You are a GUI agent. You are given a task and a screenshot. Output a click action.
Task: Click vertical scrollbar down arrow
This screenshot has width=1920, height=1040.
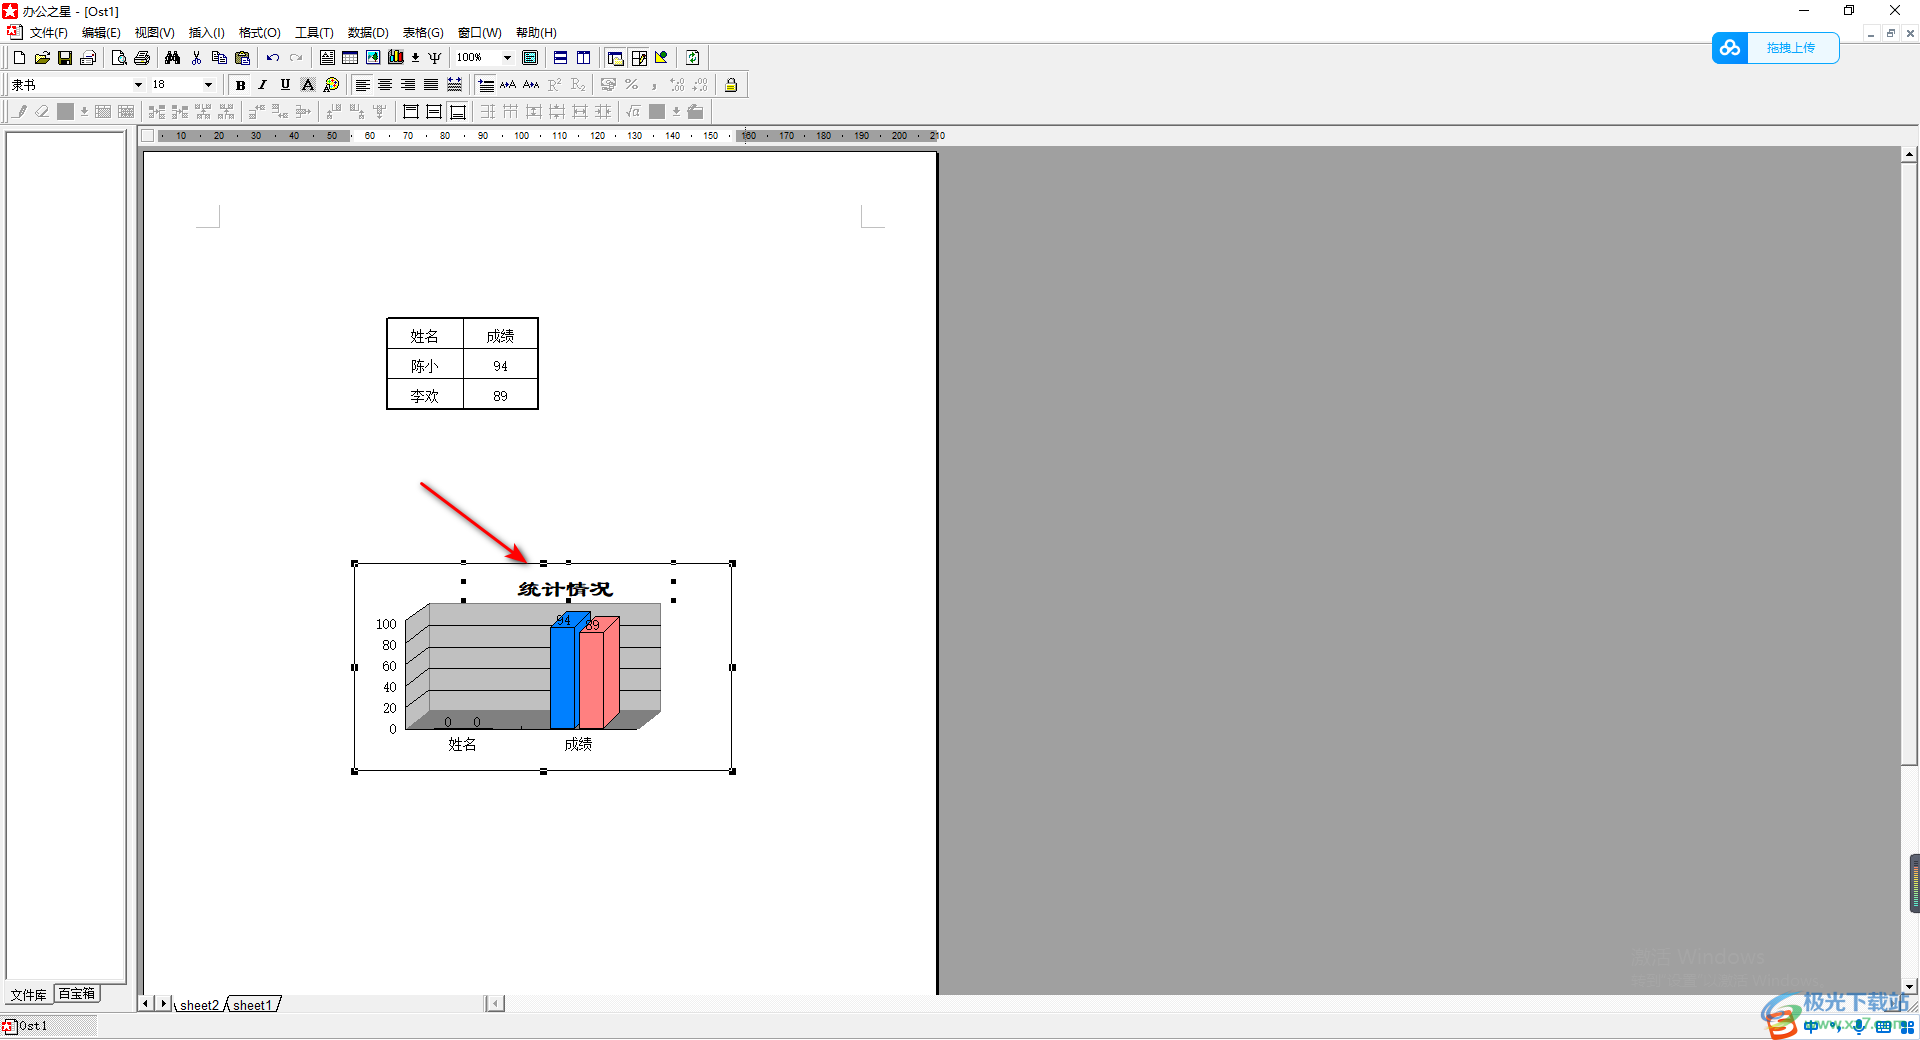[x=1910, y=986]
